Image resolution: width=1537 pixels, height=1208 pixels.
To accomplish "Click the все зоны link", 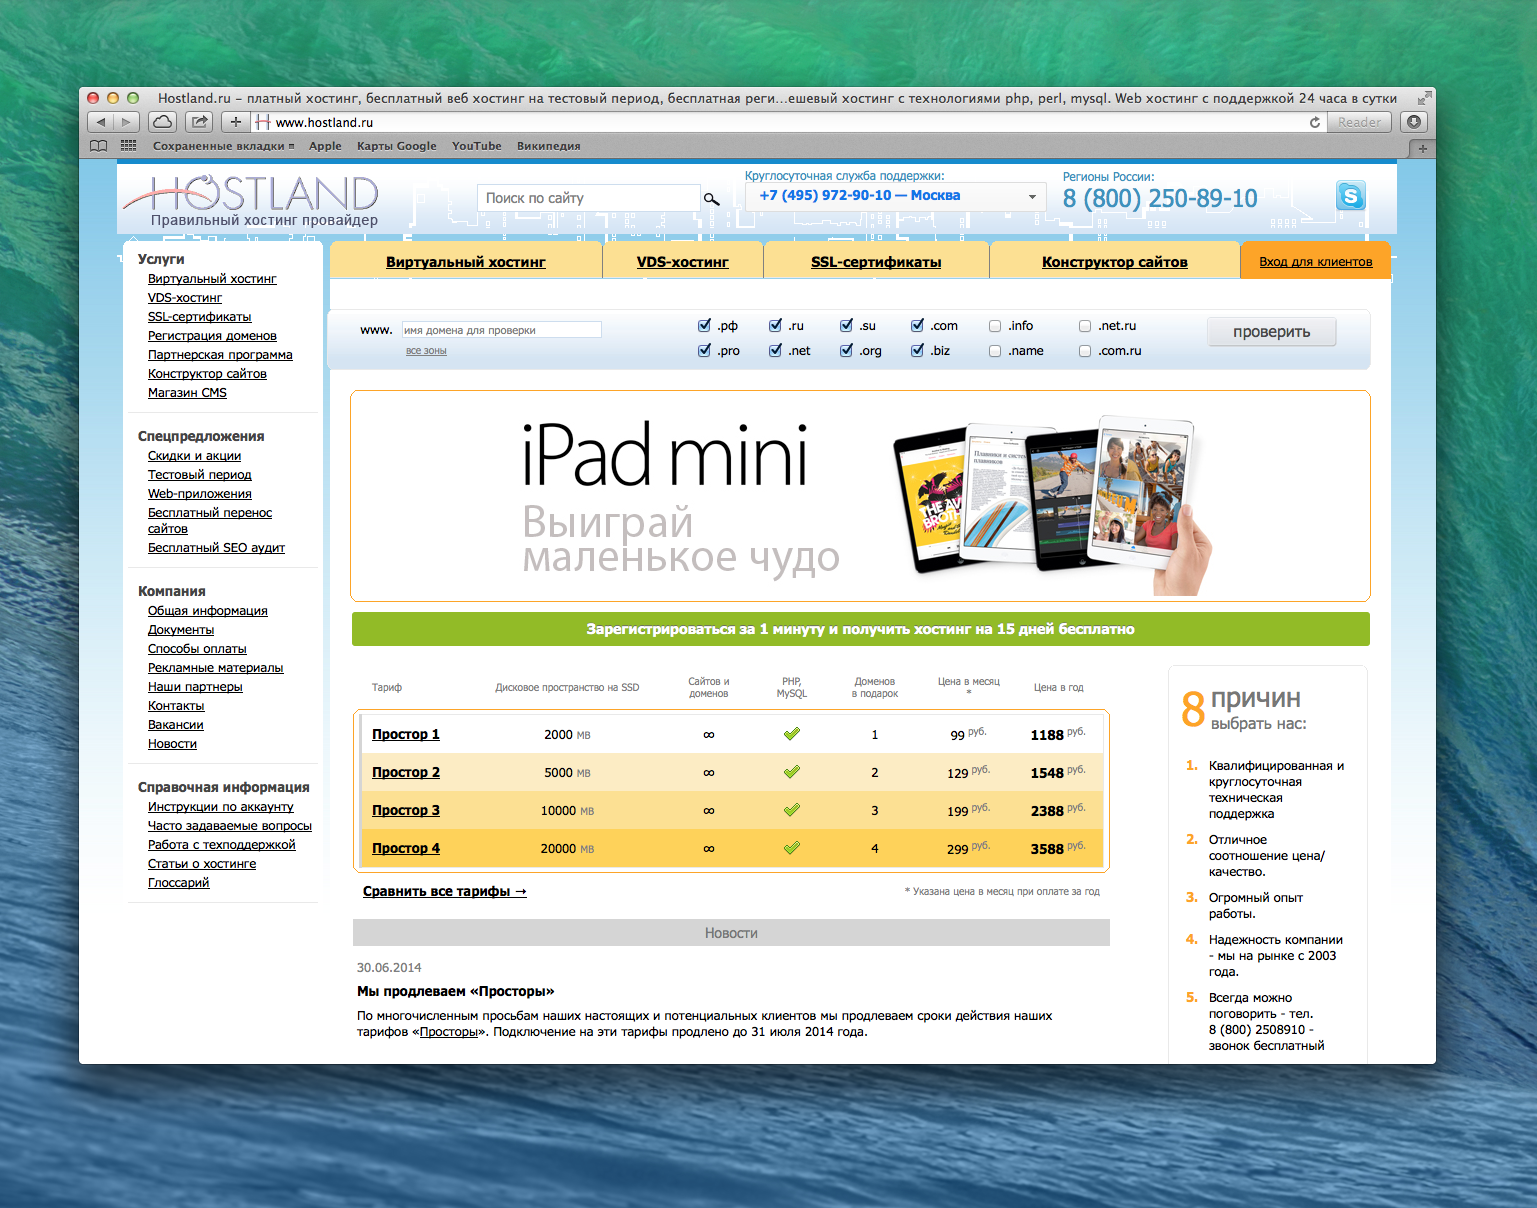I will pos(426,351).
